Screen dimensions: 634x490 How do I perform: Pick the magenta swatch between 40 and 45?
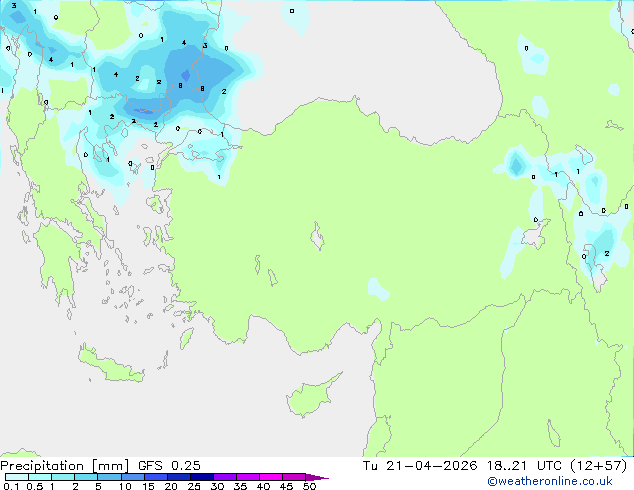[x=271, y=477]
